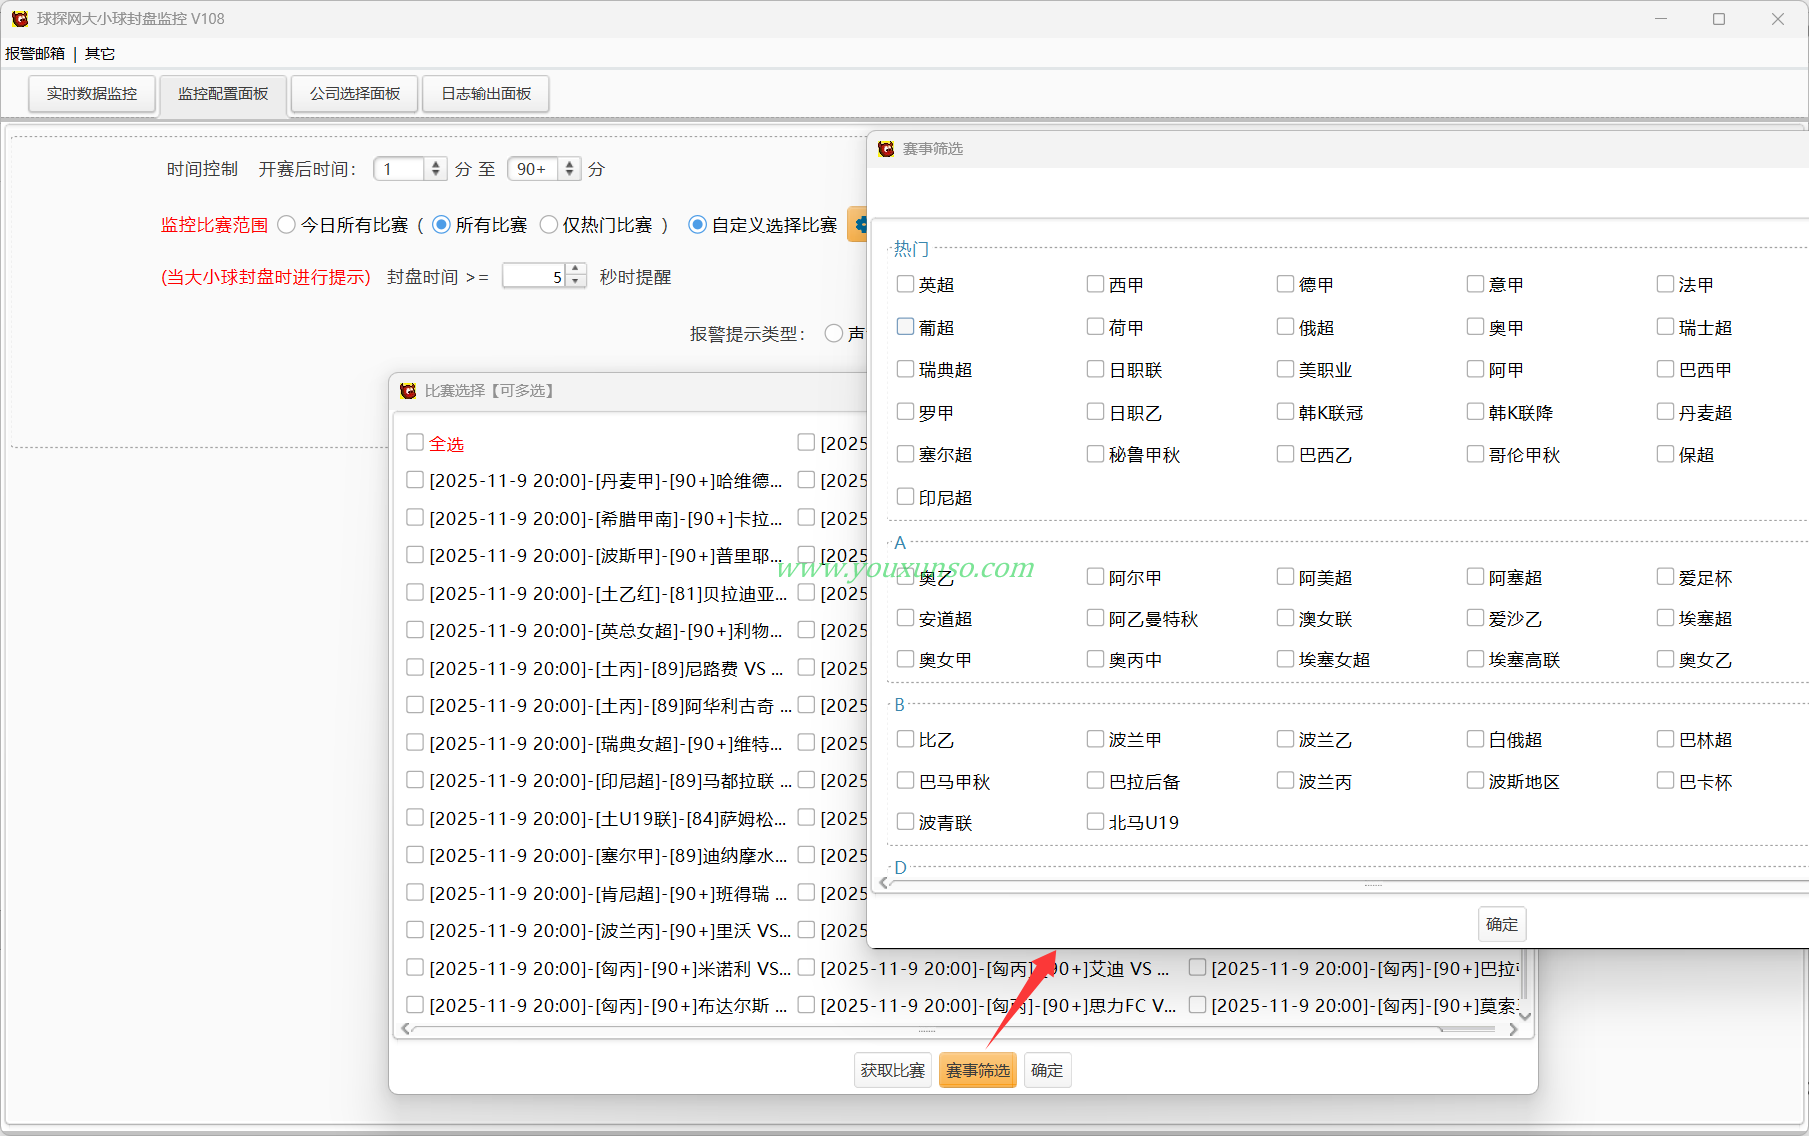
Task: Tick the 匈丙 米诺利 match checkbox
Action: 415,968
